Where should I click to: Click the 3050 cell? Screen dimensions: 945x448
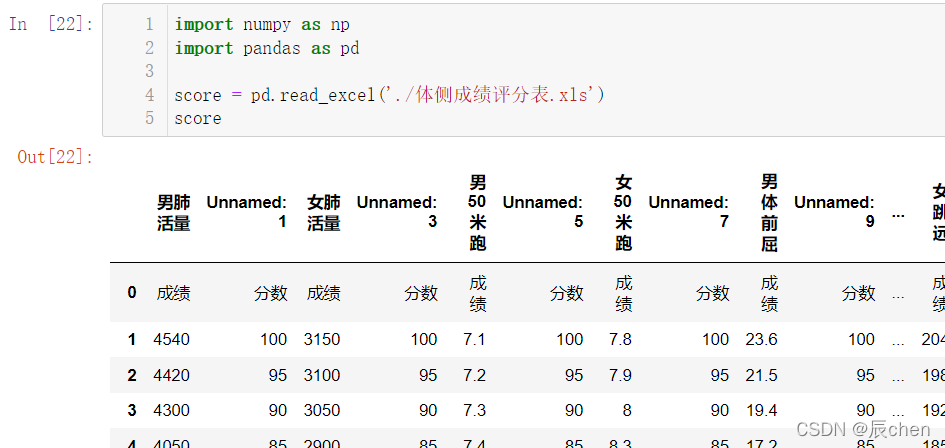(322, 411)
